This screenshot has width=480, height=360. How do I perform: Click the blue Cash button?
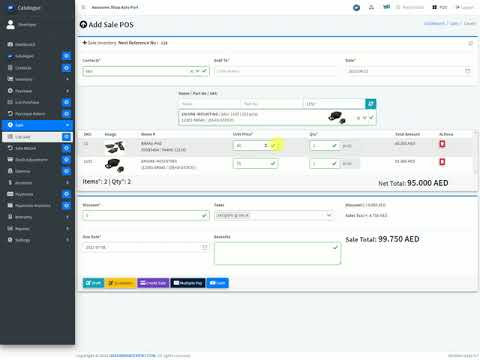click(x=218, y=283)
